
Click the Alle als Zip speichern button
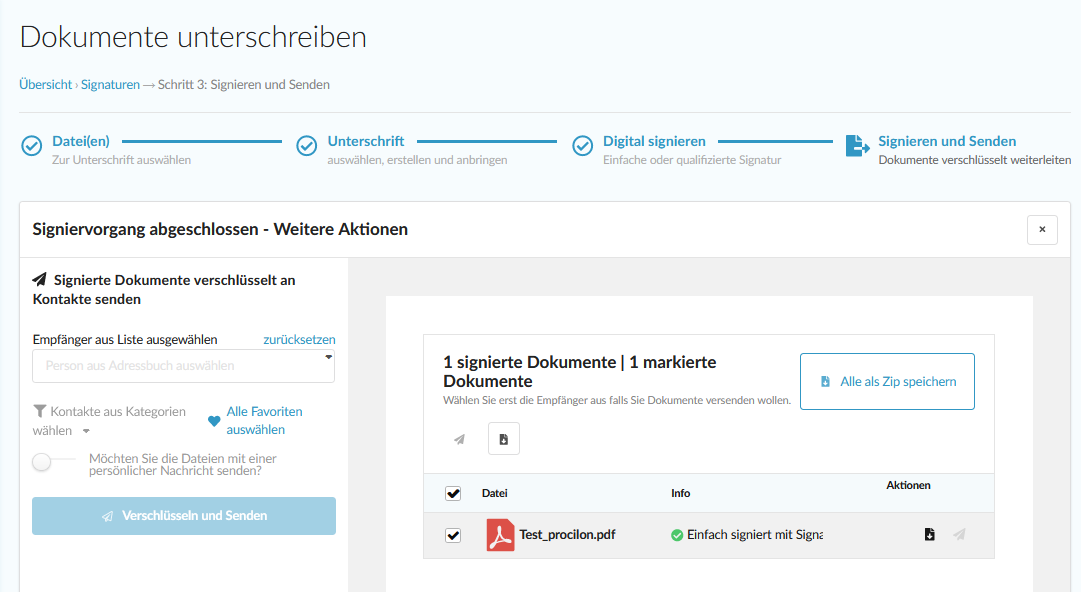(x=887, y=381)
